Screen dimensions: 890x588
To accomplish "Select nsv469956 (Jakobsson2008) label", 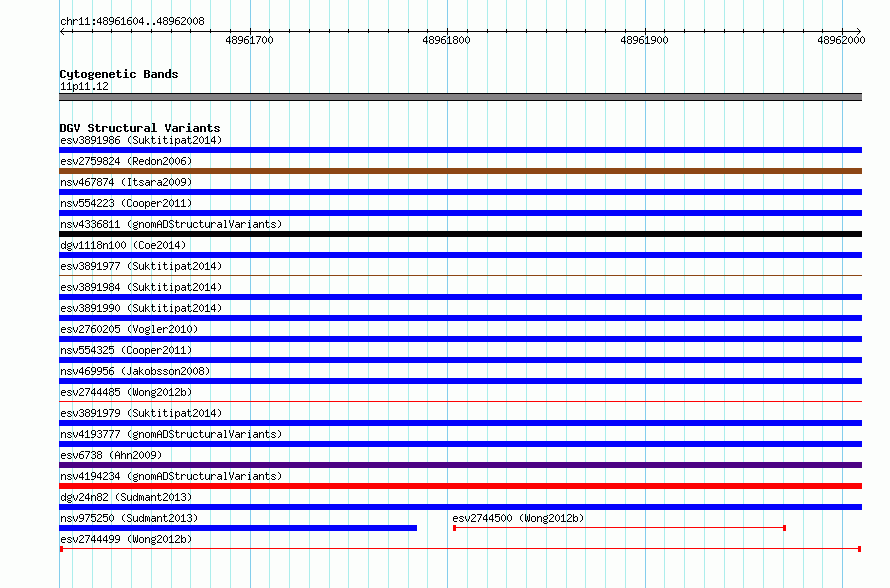I will click(x=135, y=371).
